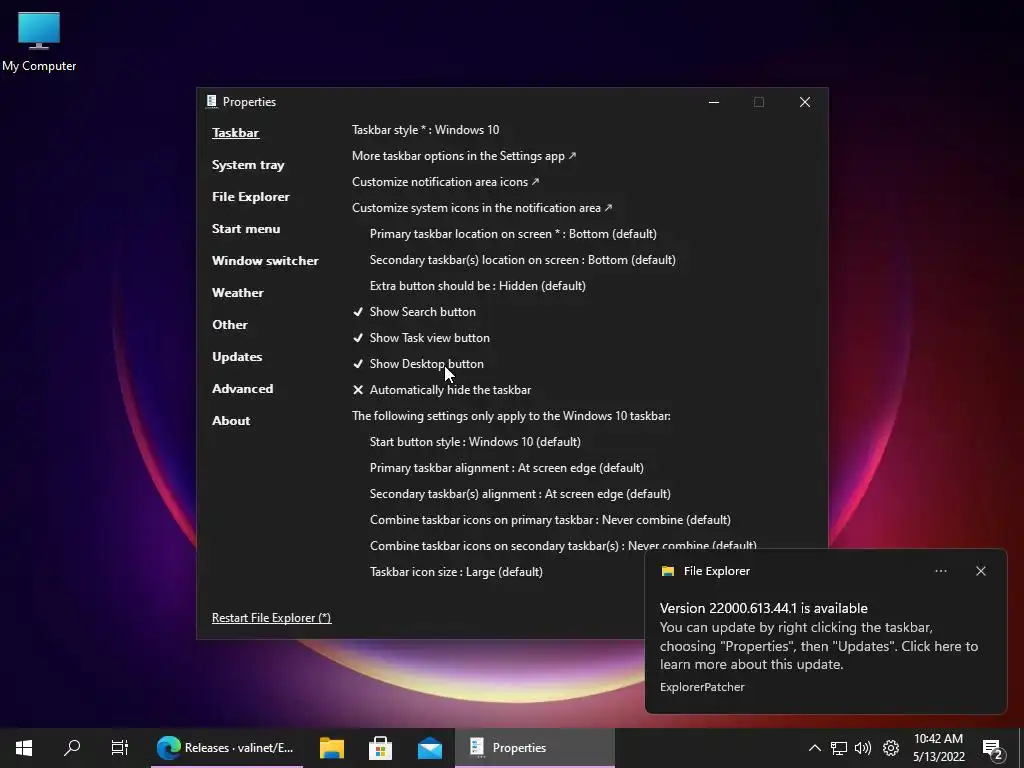Switch to the Edge Releases window

coord(227,748)
